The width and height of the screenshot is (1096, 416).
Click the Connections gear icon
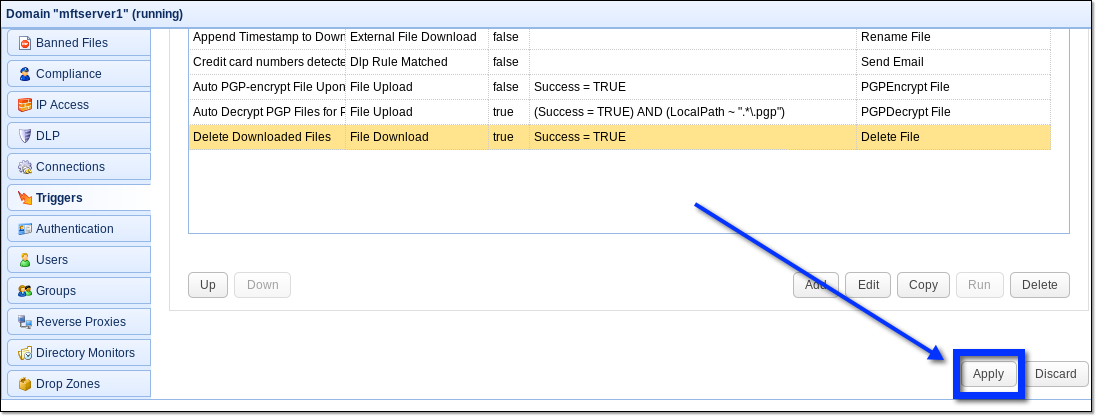tap(25, 167)
